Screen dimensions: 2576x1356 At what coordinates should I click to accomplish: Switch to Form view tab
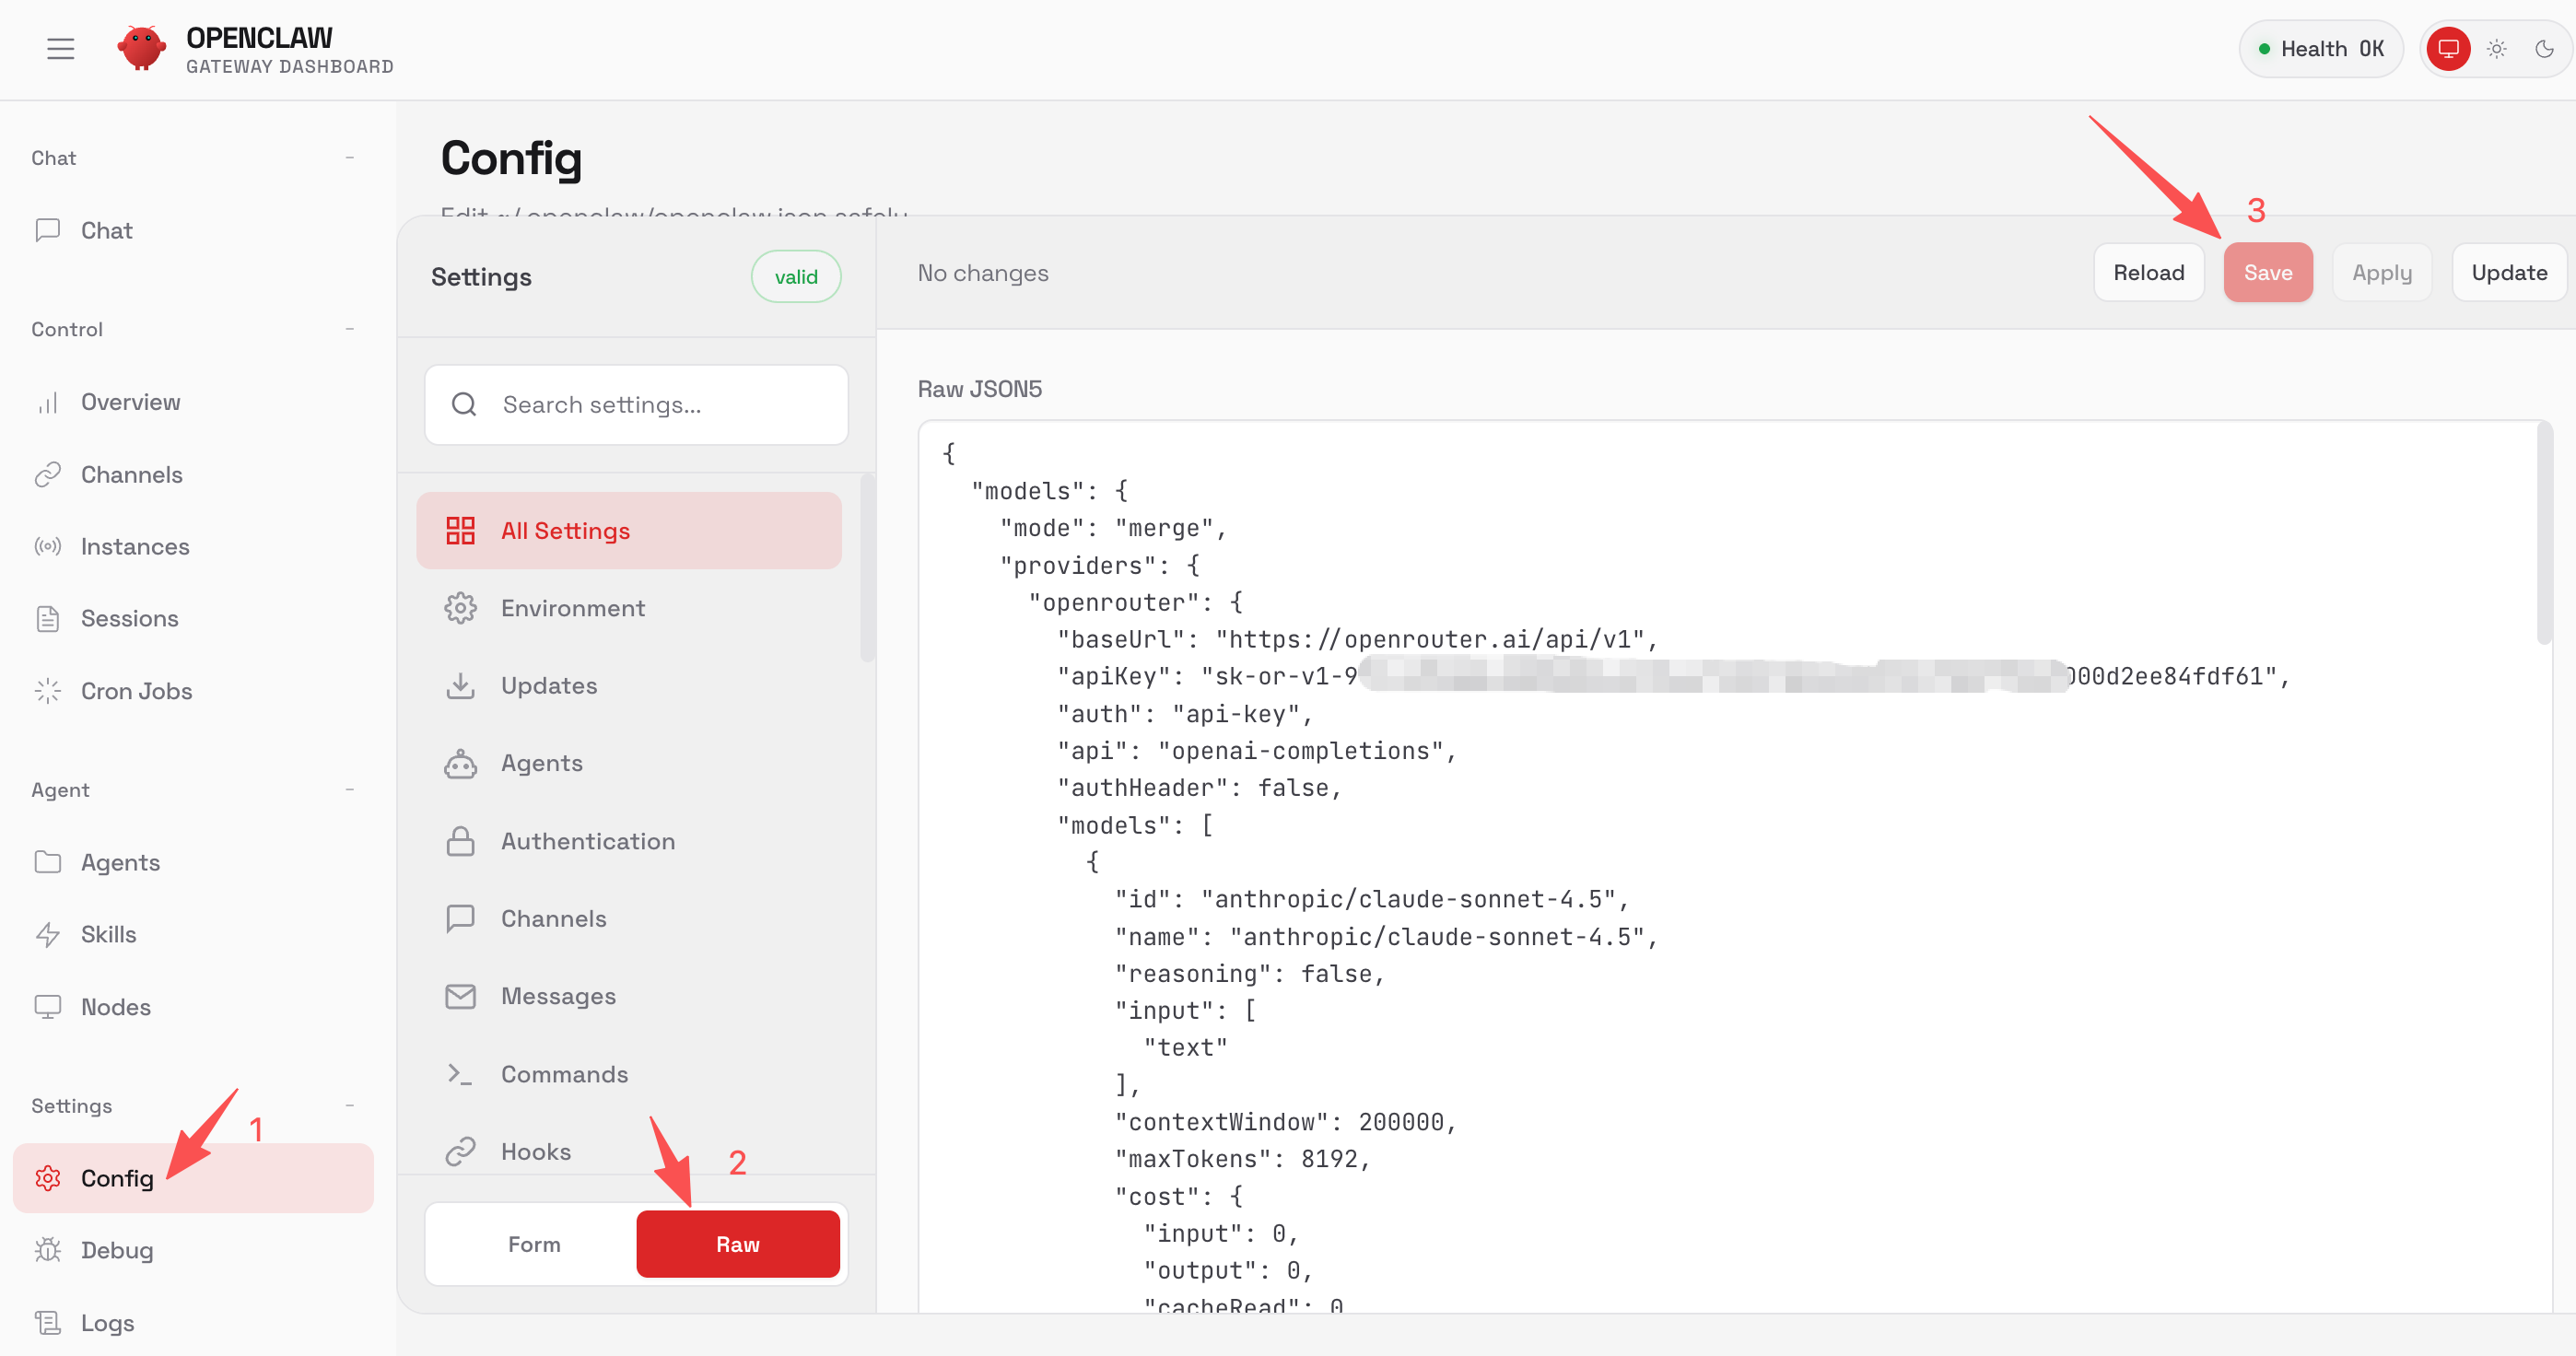(534, 1244)
